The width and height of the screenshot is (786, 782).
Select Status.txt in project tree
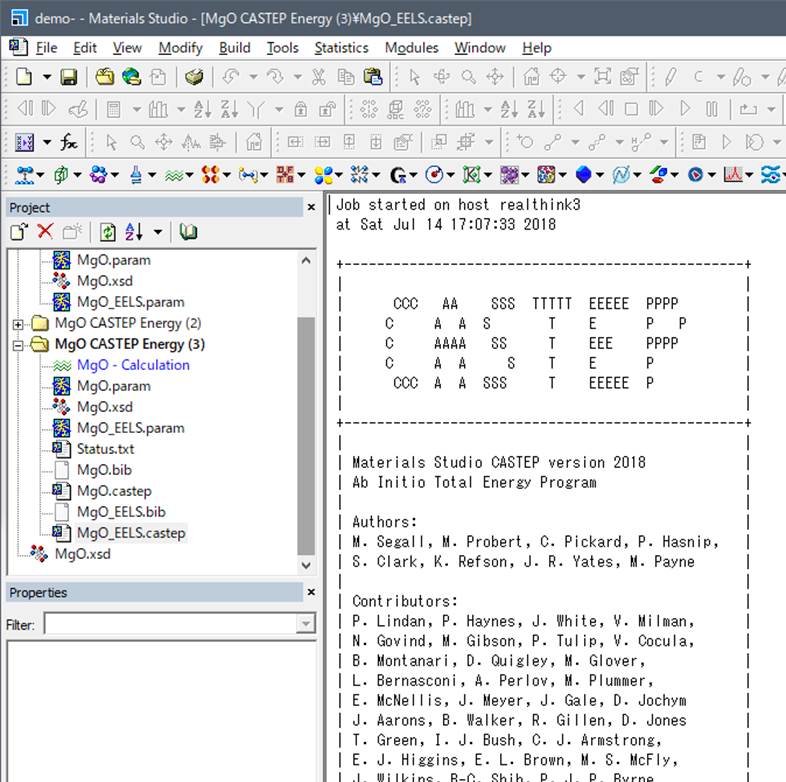click(105, 449)
